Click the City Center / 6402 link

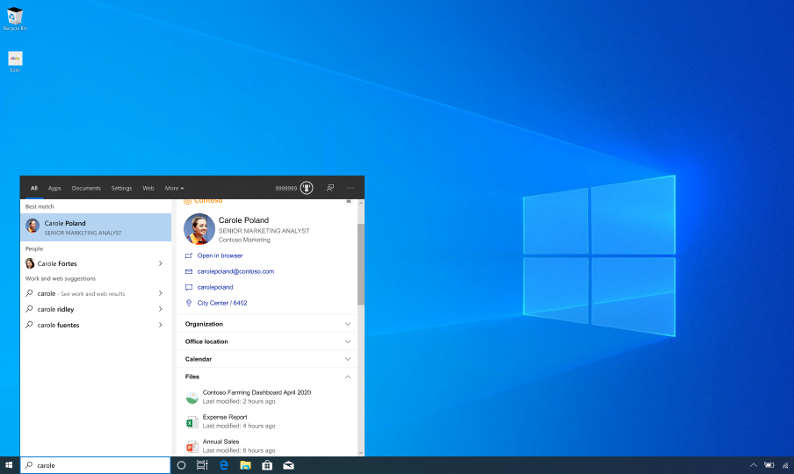pyautogui.click(x=222, y=303)
